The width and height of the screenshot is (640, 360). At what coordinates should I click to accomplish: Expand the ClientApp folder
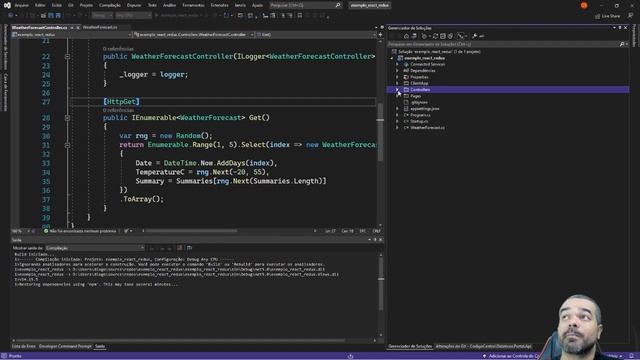397,83
